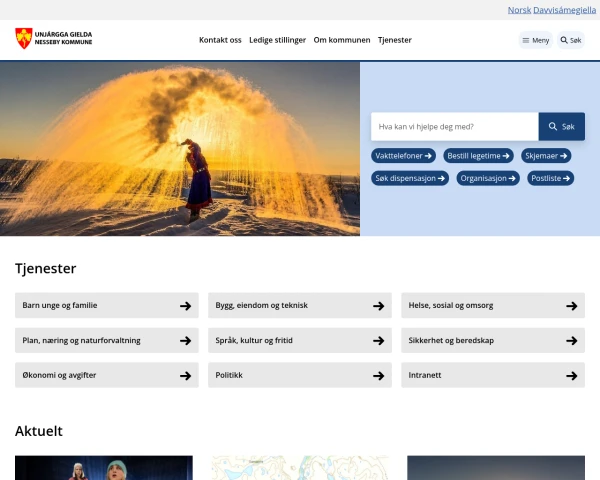Open Kontakt oss menu item
Image resolution: width=600 pixels, height=480 pixels.
click(220, 40)
